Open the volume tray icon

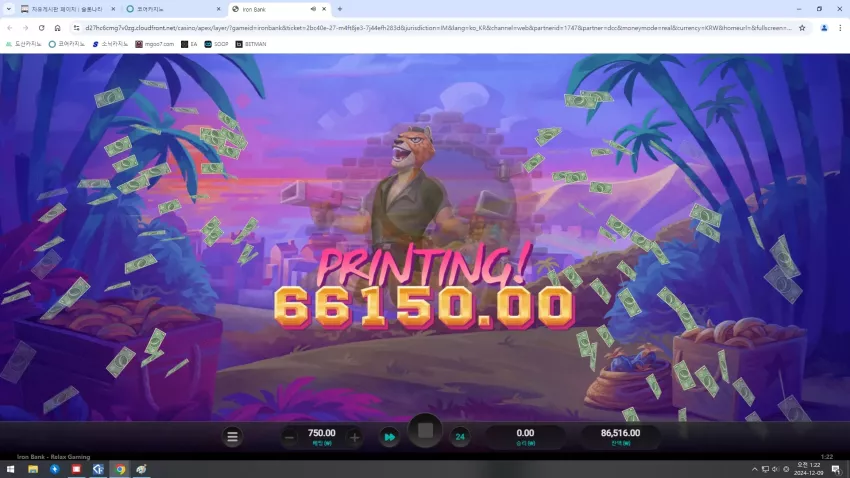point(775,469)
